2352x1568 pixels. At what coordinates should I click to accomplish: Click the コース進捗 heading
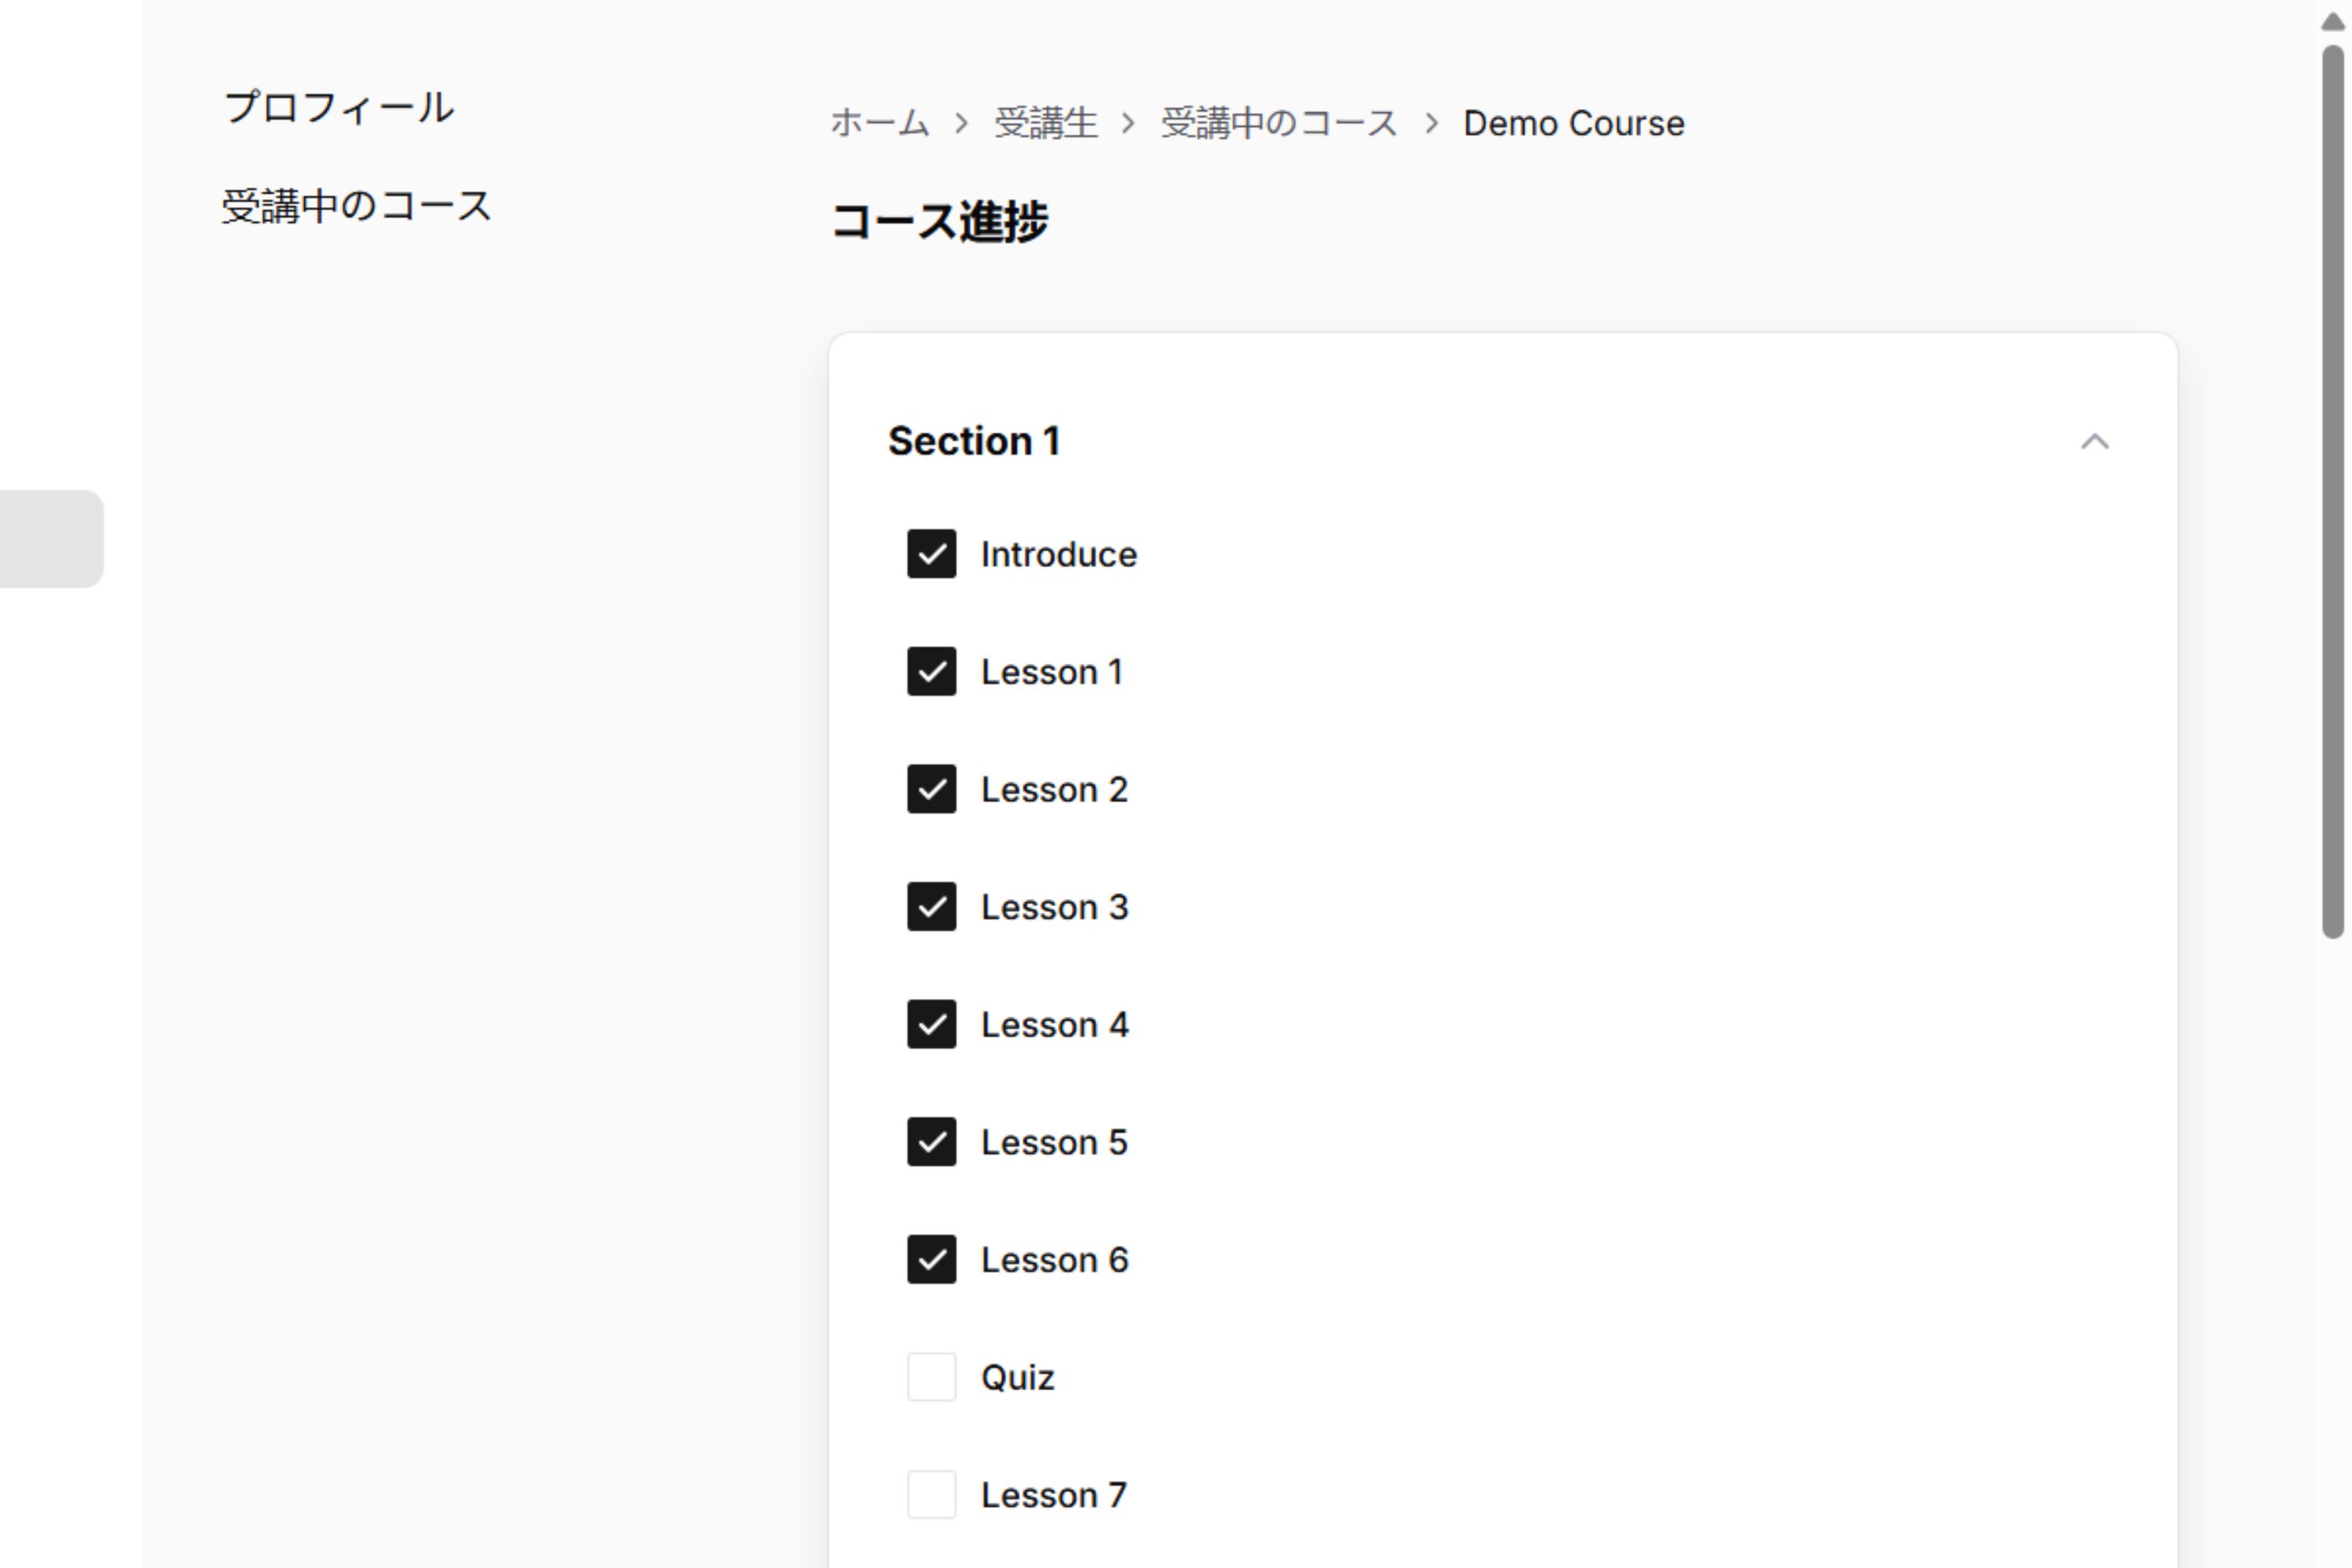[941, 222]
